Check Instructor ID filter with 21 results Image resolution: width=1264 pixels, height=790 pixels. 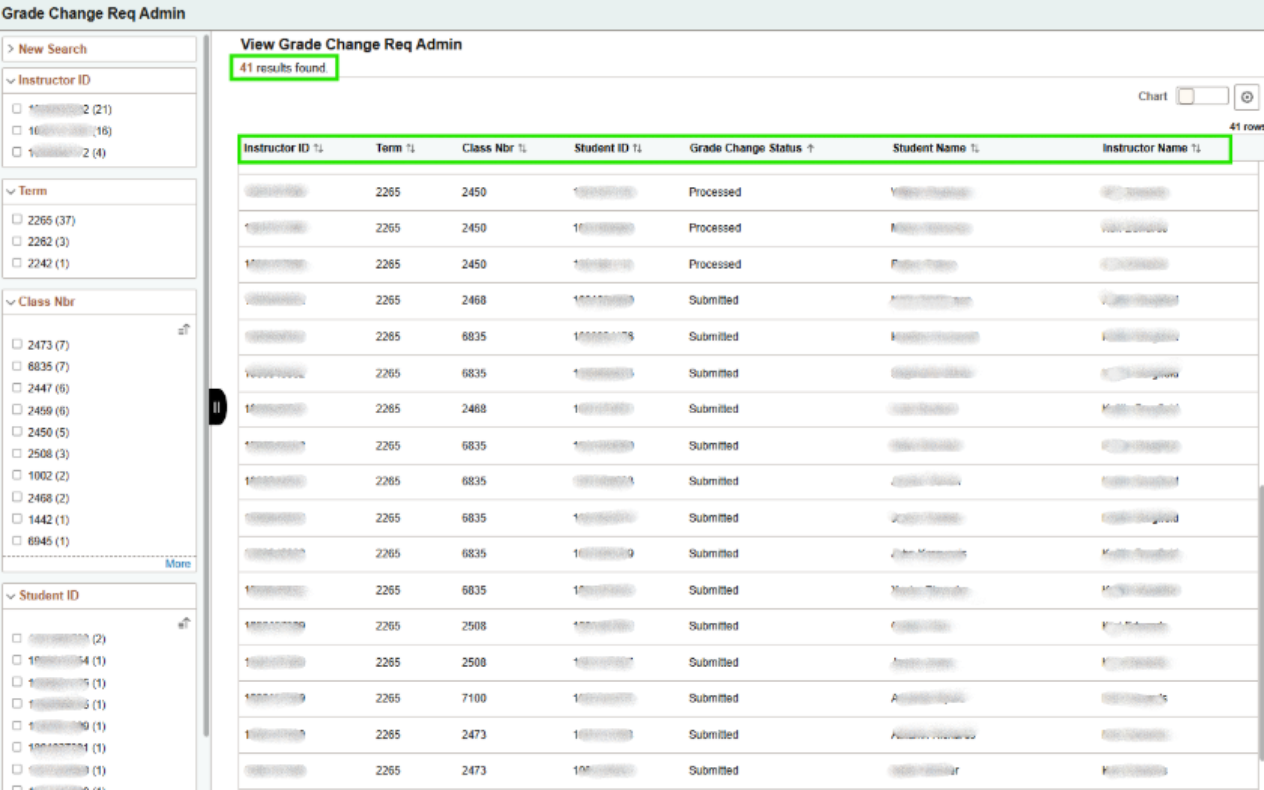pyautogui.click(x=16, y=108)
